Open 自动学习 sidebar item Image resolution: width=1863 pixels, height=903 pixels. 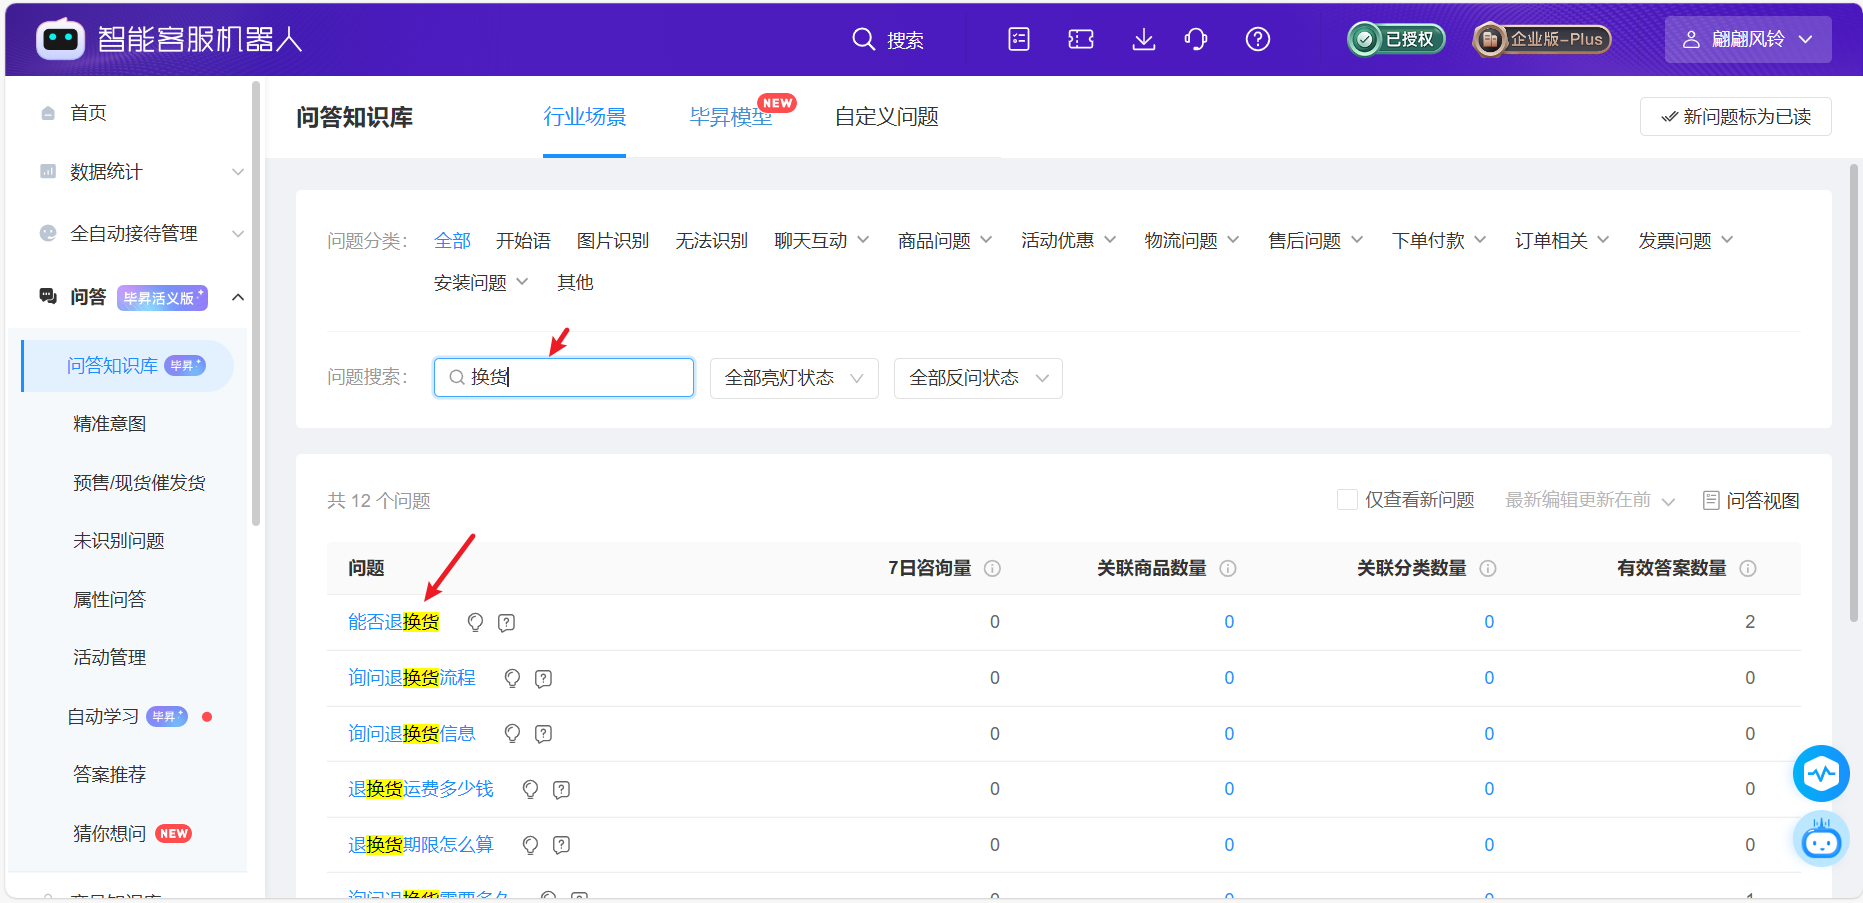pos(103,717)
